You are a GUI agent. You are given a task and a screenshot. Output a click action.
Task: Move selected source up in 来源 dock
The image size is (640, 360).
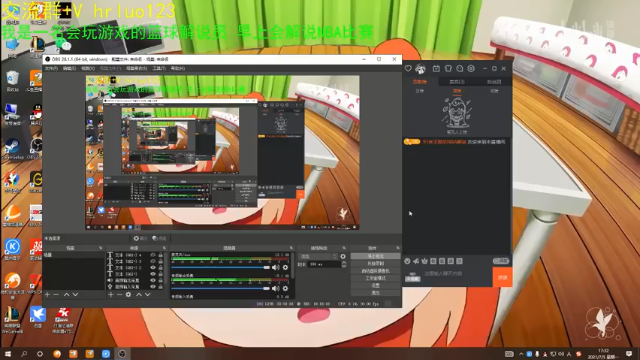[x=139, y=294]
